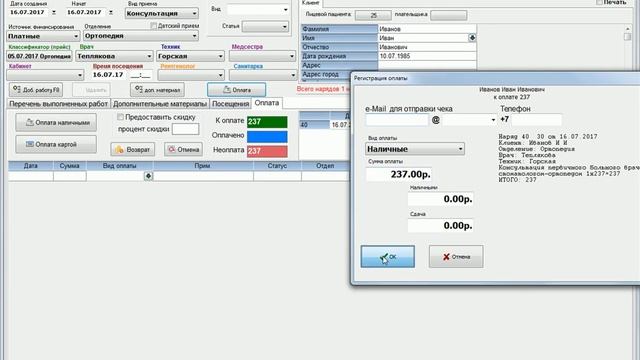Viewport: 640px width, 360px height.
Task: Open the Вид dropdown at top
Action: [x=258, y=9]
